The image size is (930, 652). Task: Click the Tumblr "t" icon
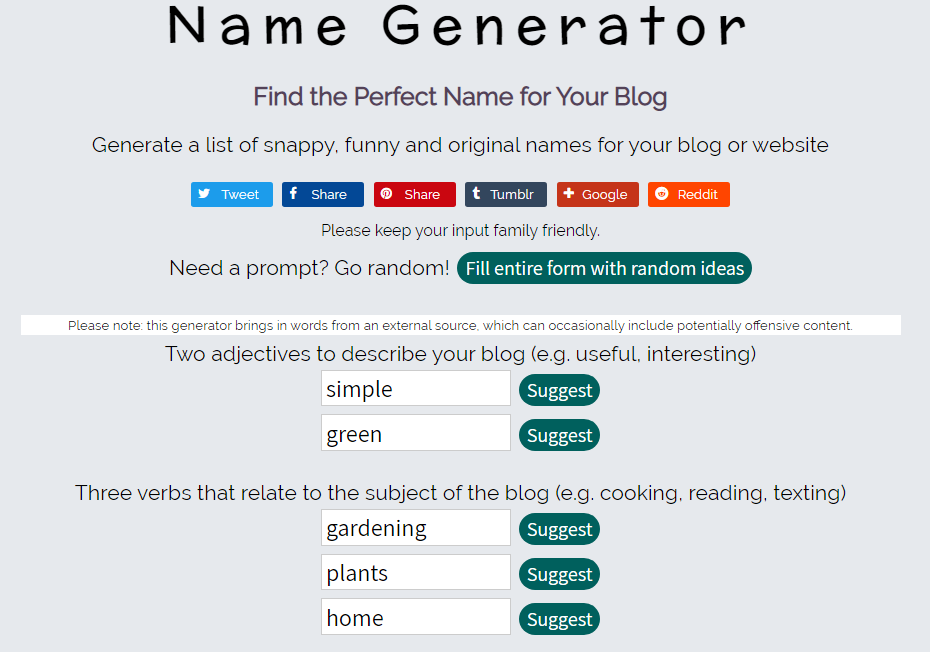point(480,194)
